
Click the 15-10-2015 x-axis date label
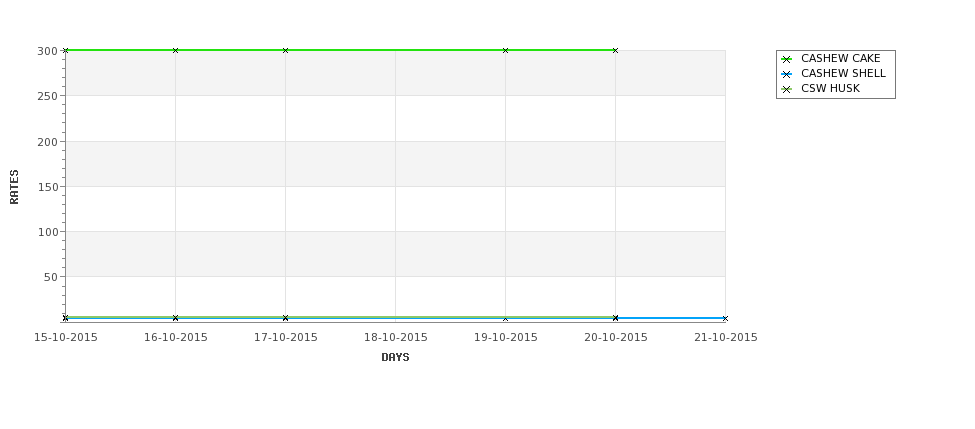[66, 337]
